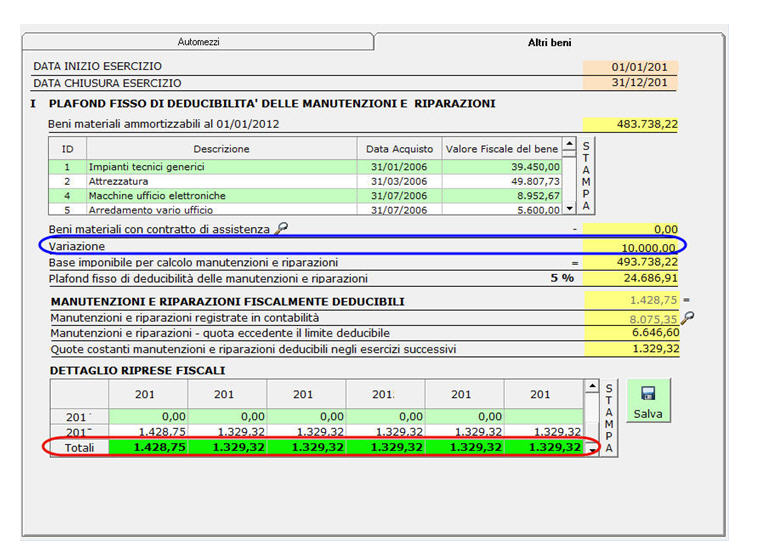This screenshot has width=774, height=554.
Task: Click the Variazione label
Action: pos(77,246)
